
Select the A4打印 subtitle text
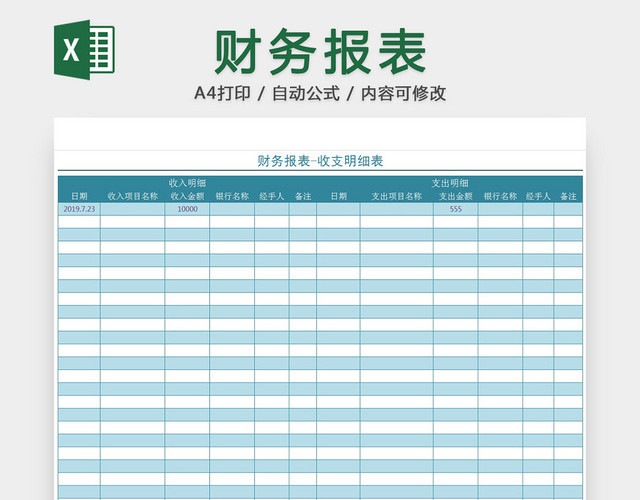point(222,93)
